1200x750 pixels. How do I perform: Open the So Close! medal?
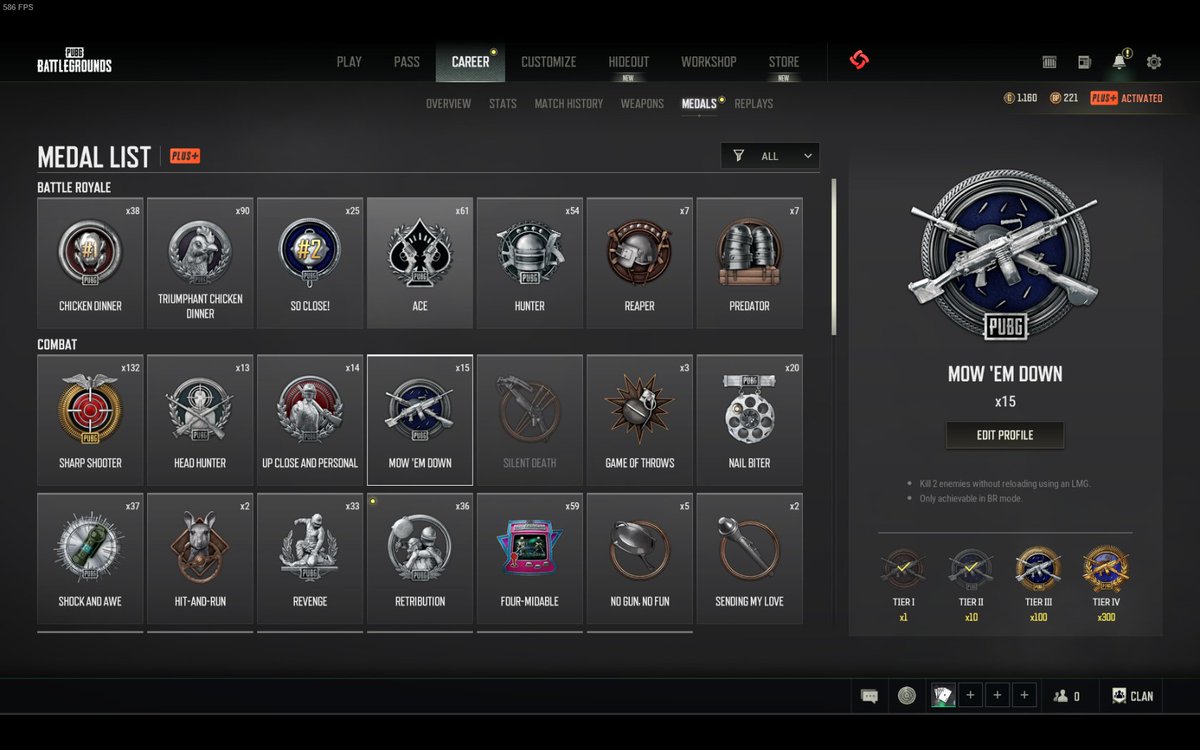click(x=310, y=263)
